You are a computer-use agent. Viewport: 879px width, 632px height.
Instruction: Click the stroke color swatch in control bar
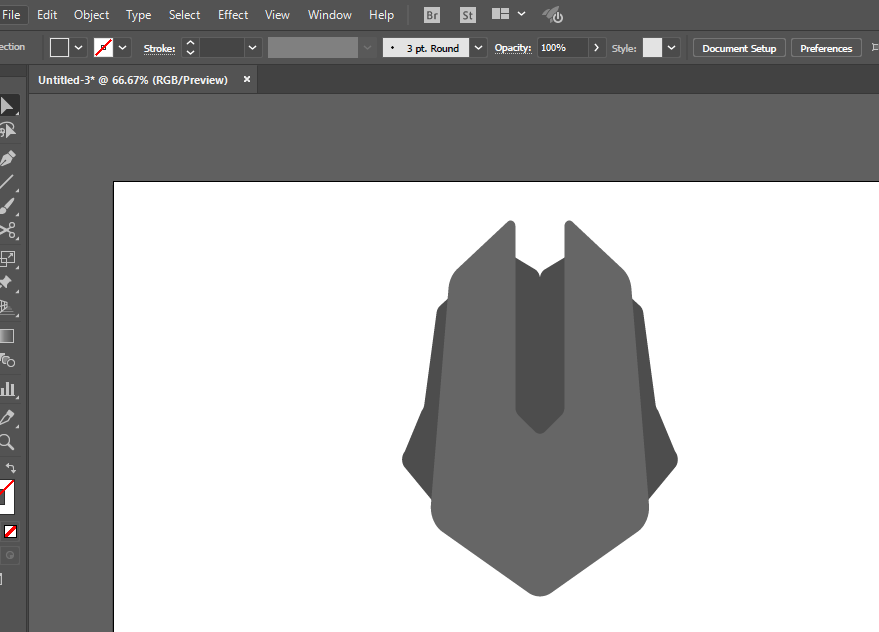(103, 48)
